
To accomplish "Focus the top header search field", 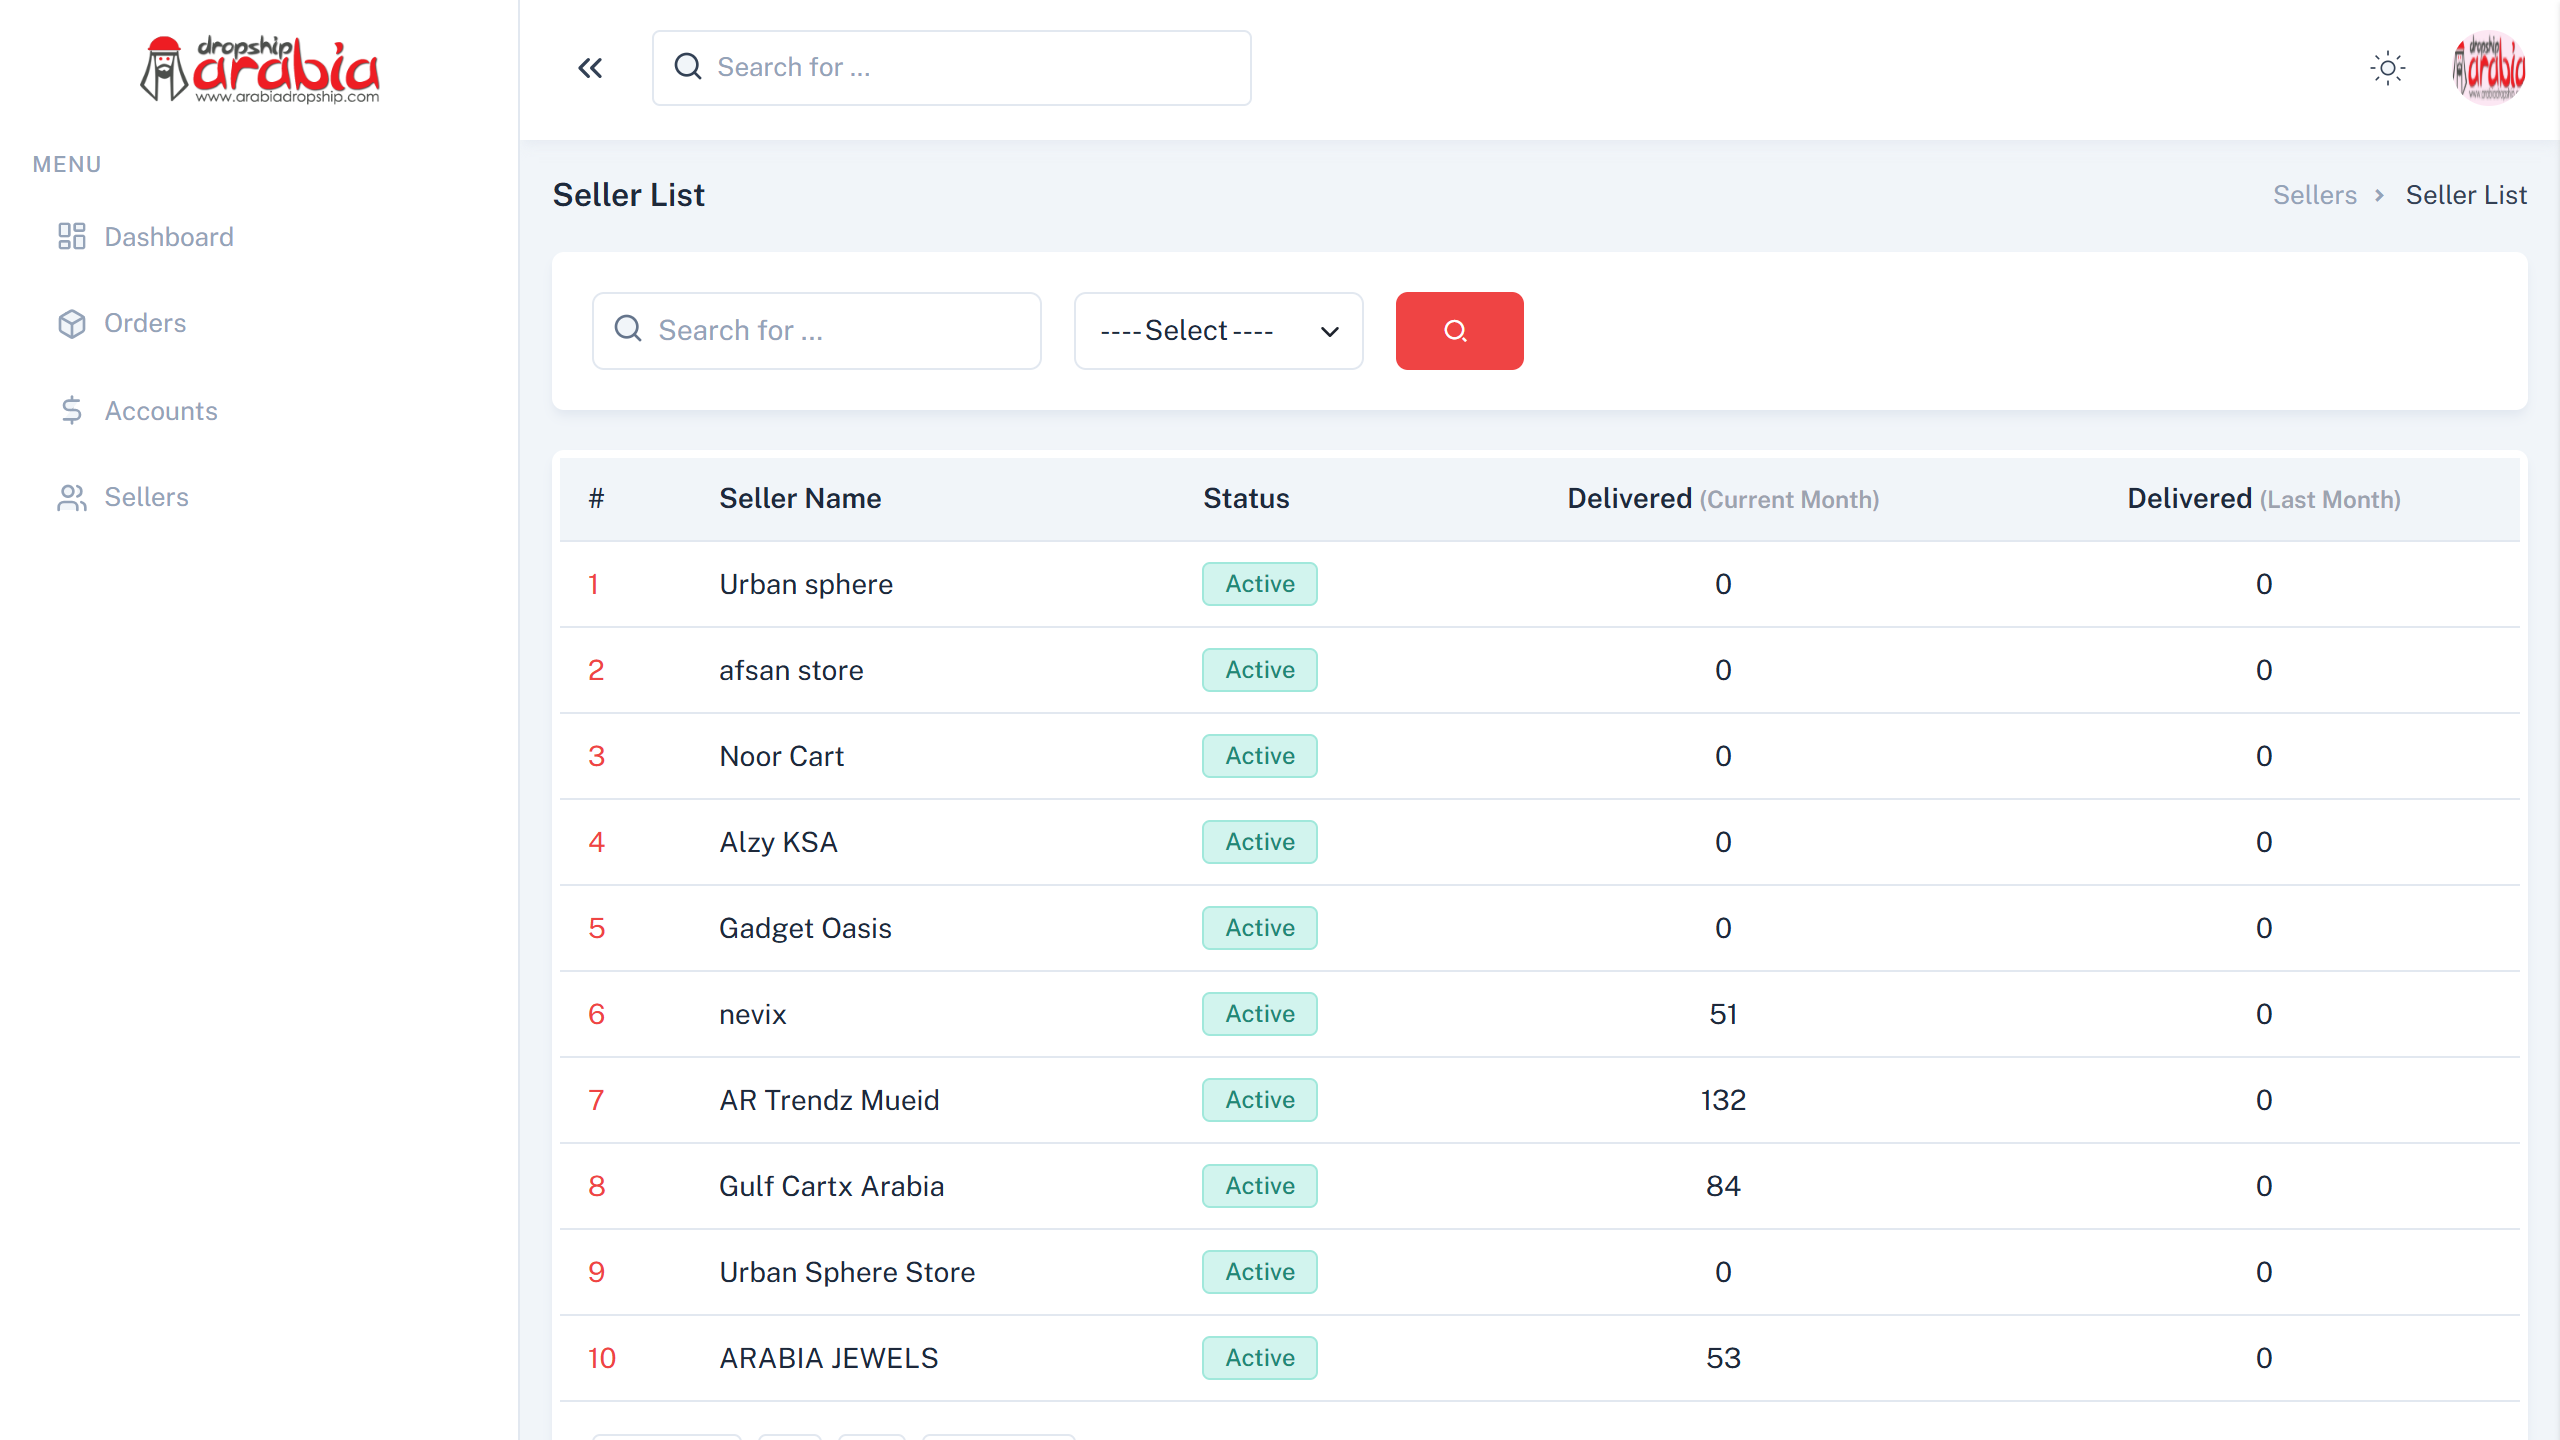I will (950, 68).
